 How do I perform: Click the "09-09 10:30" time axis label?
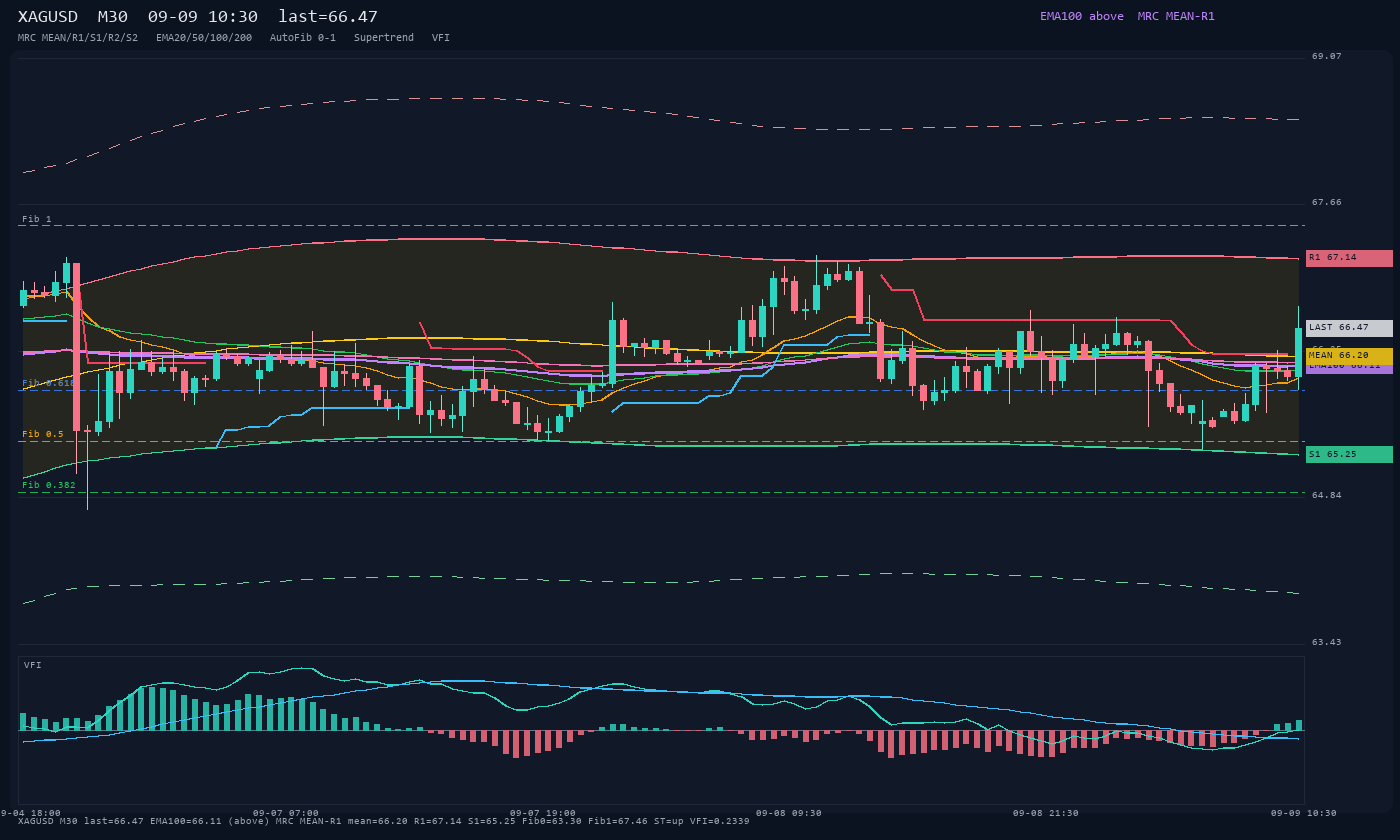point(1304,813)
